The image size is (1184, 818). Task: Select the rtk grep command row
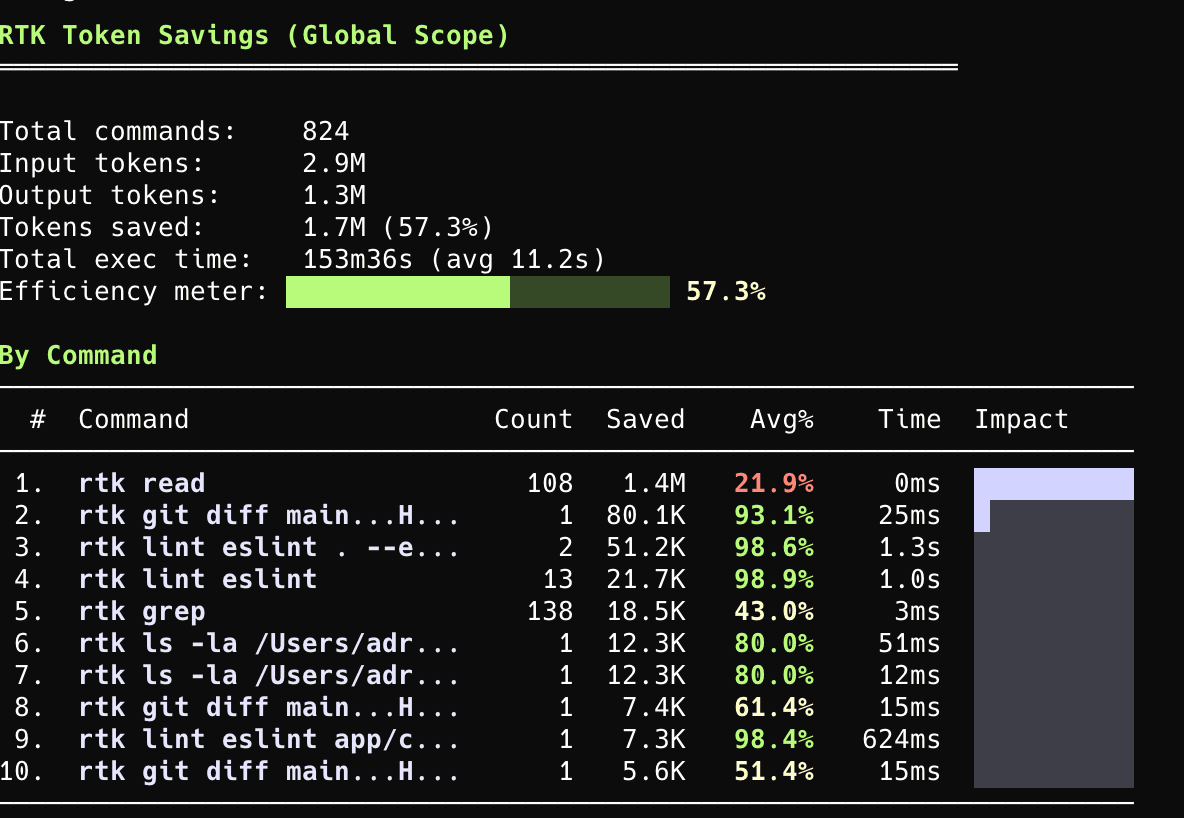click(x=566, y=611)
